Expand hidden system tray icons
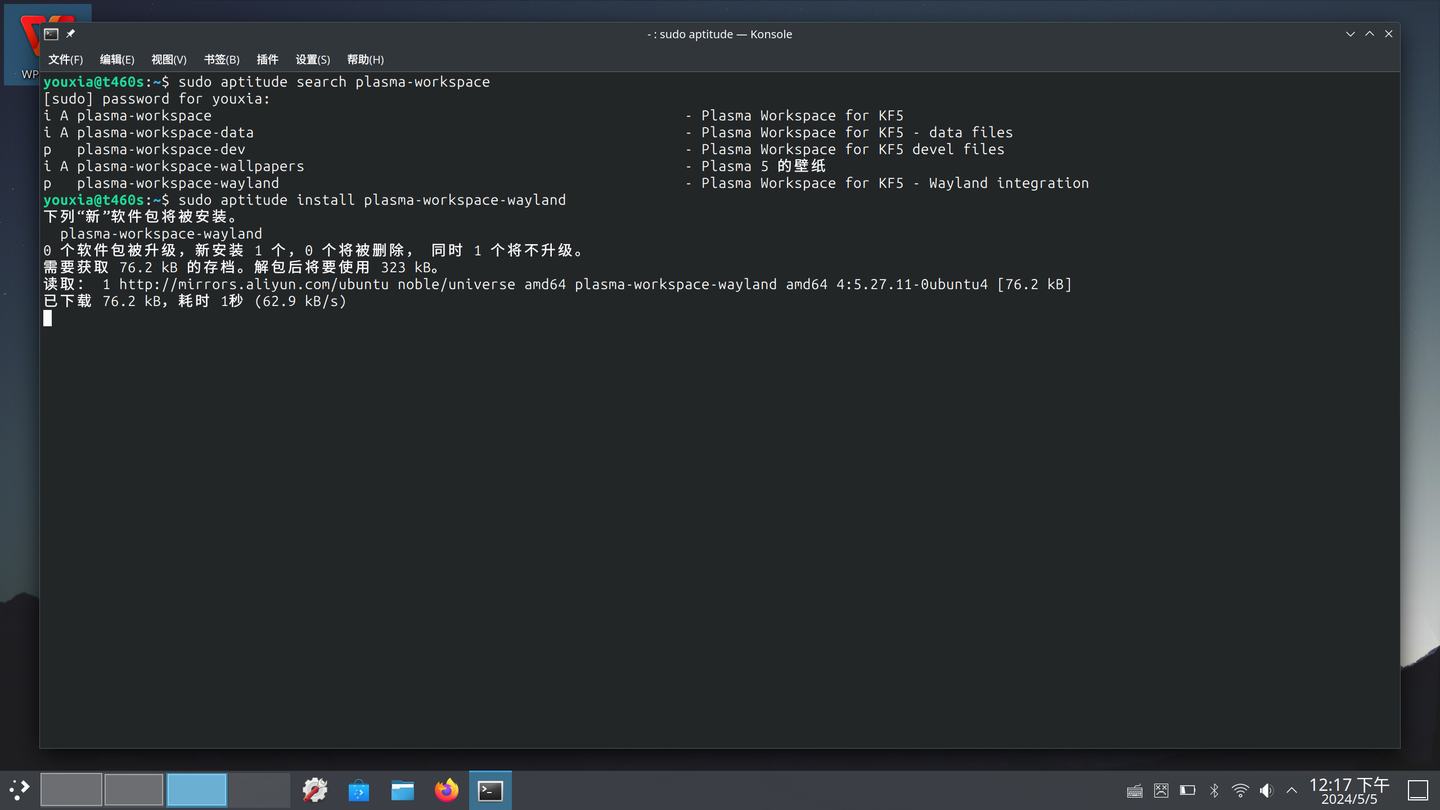The width and height of the screenshot is (1440, 810). pyautogui.click(x=1291, y=789)
